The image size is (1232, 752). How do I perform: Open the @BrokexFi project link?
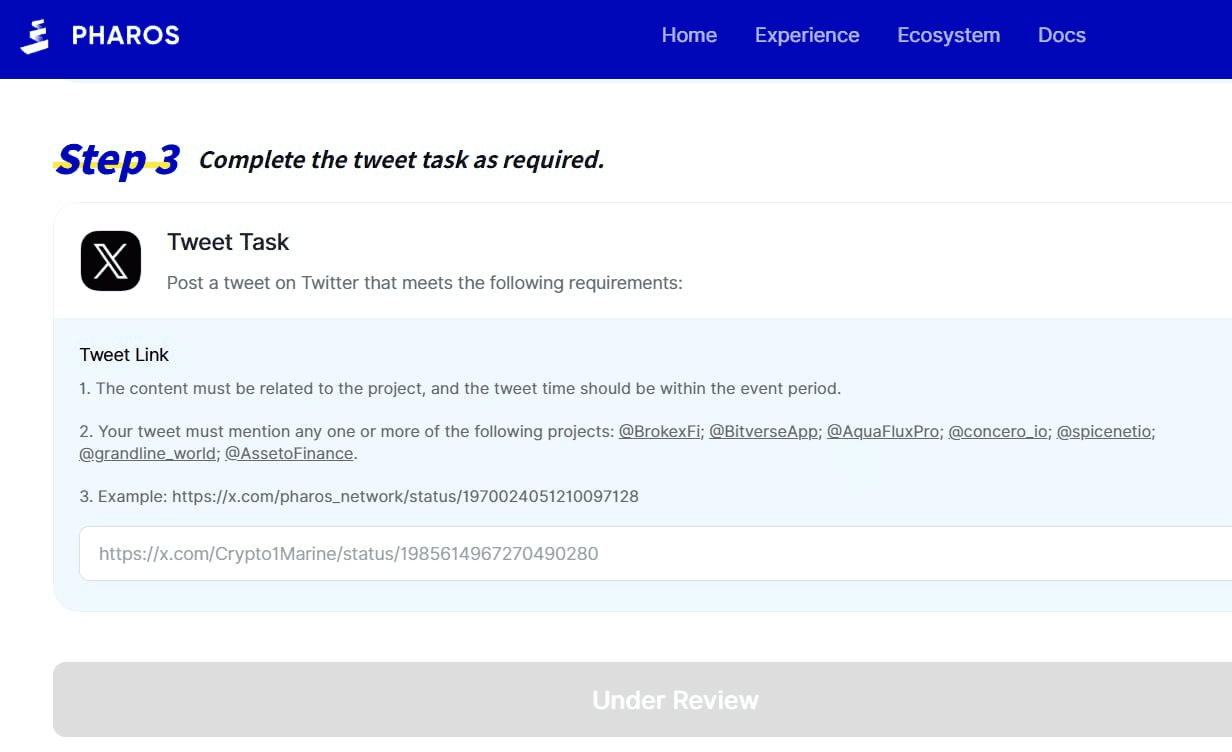click(x=659, y=432)
